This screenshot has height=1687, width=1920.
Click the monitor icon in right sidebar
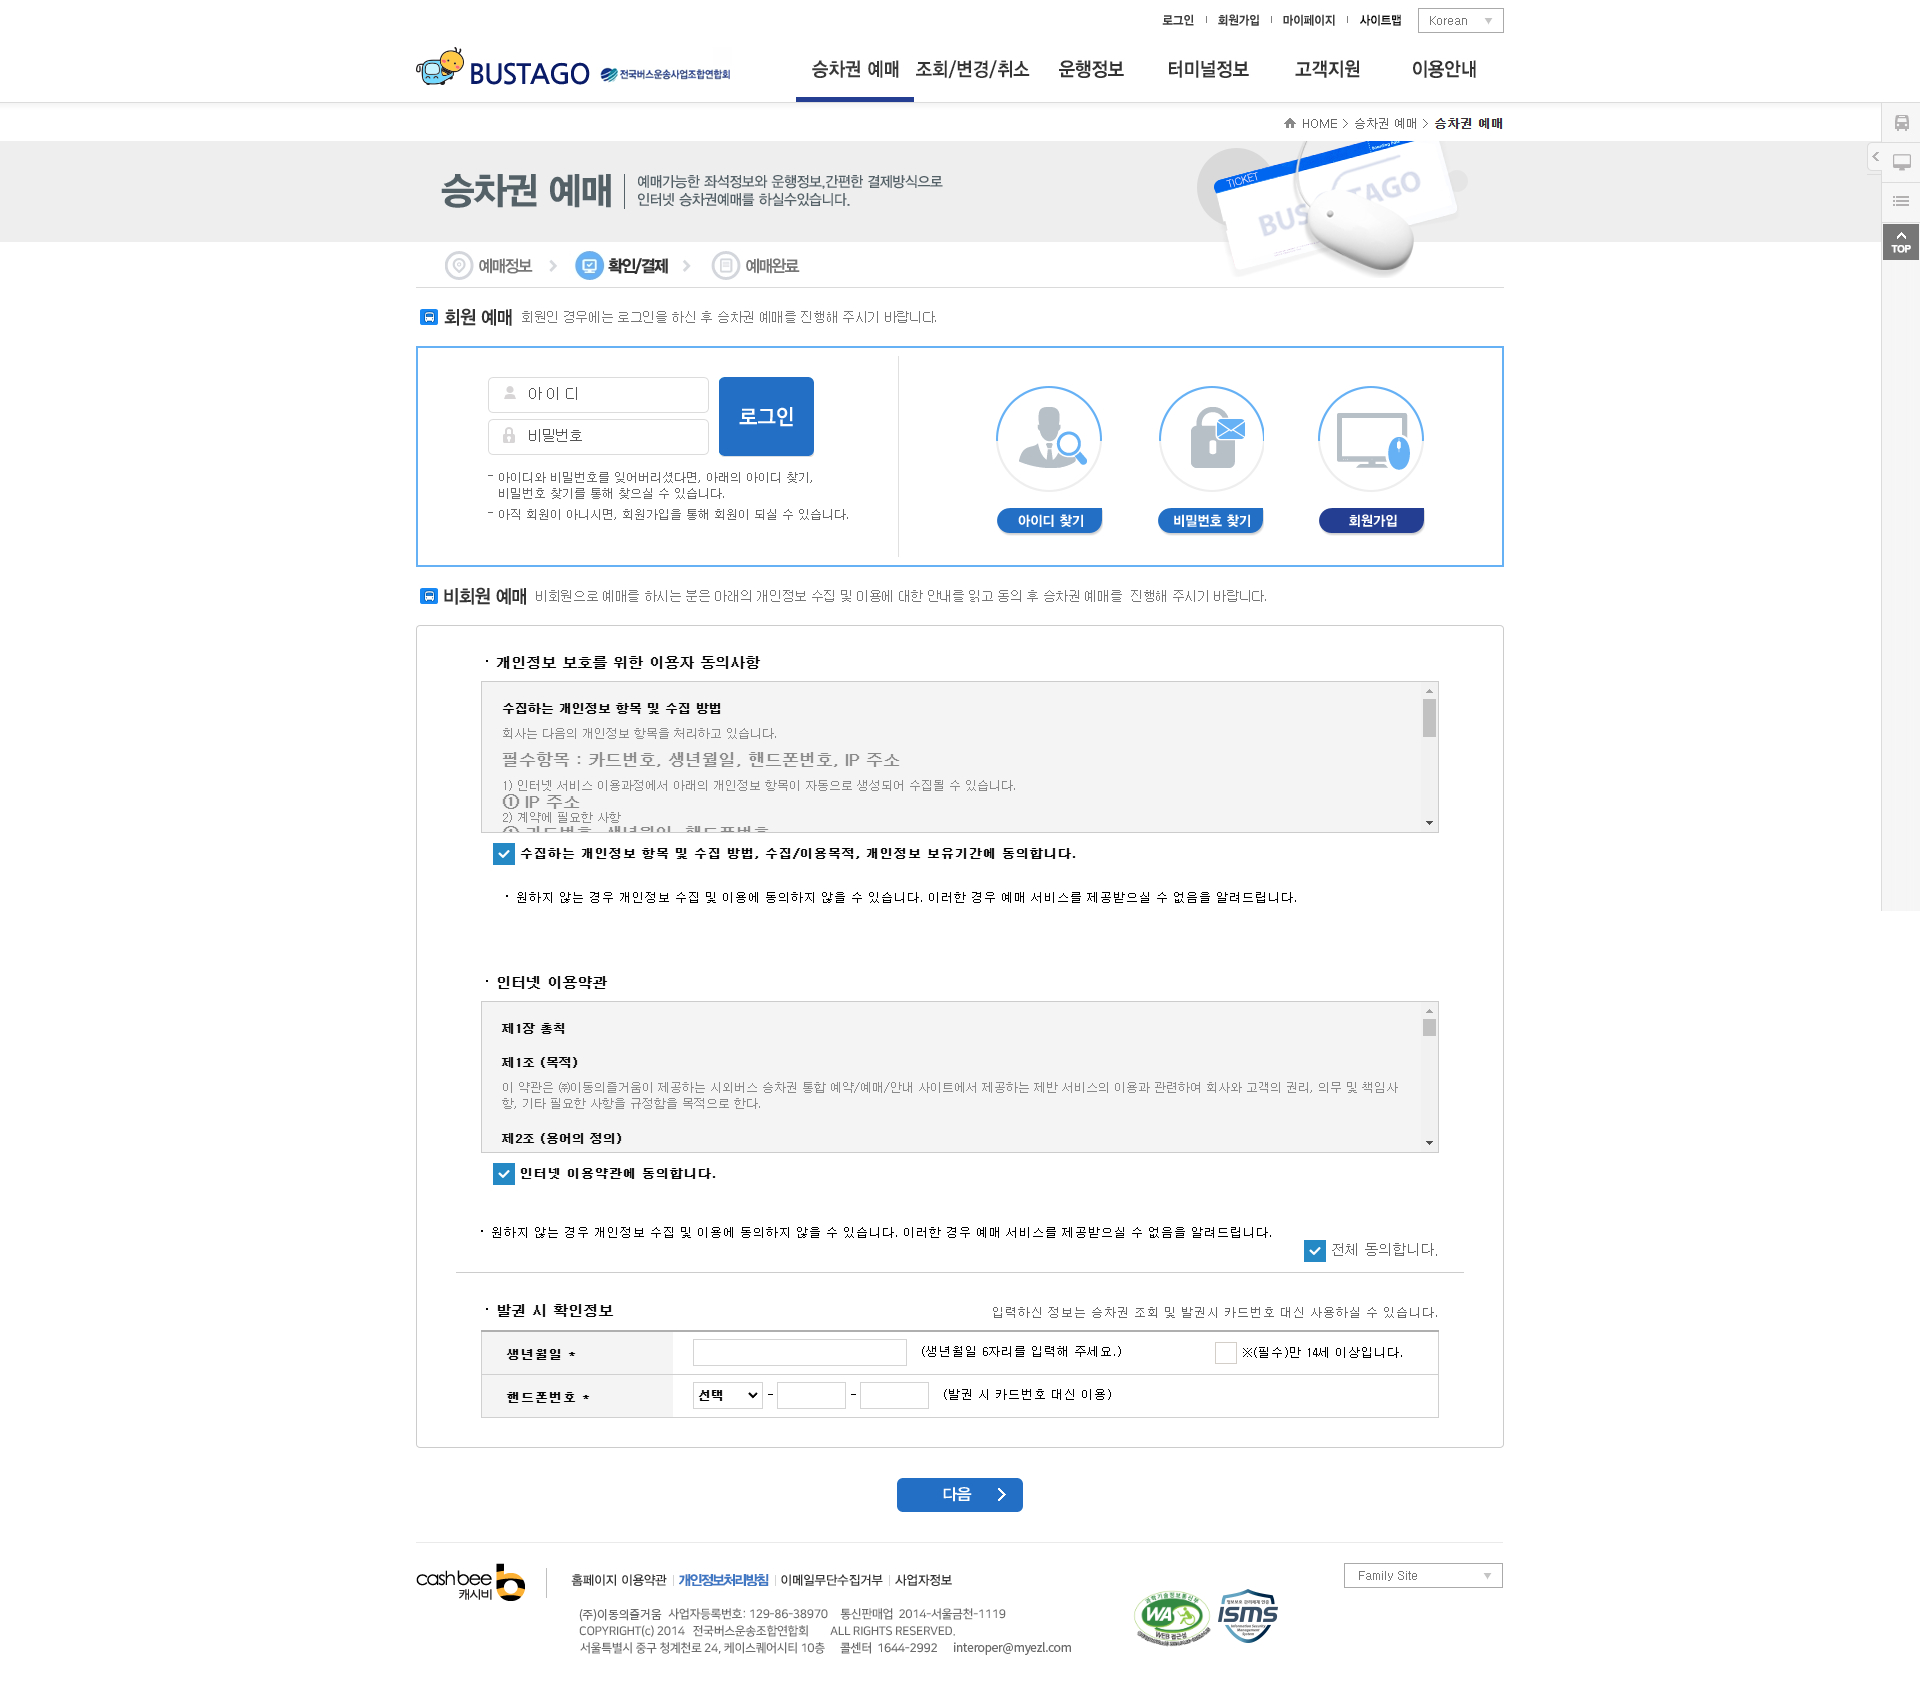[1901, 162]
